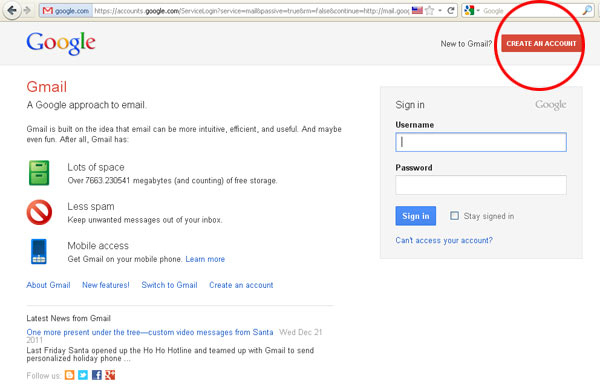Viewport: 600px width, 384px height.
Task: Click the red Gmail heading text
Action: (x=47, y=87)
